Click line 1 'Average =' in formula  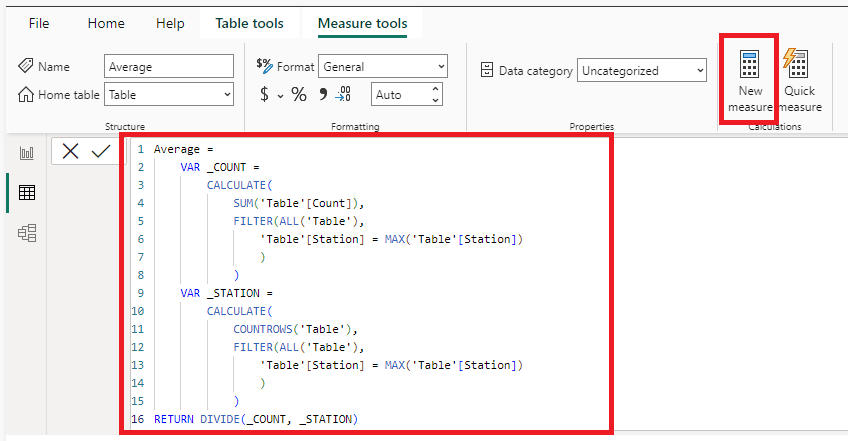[183, 149]
